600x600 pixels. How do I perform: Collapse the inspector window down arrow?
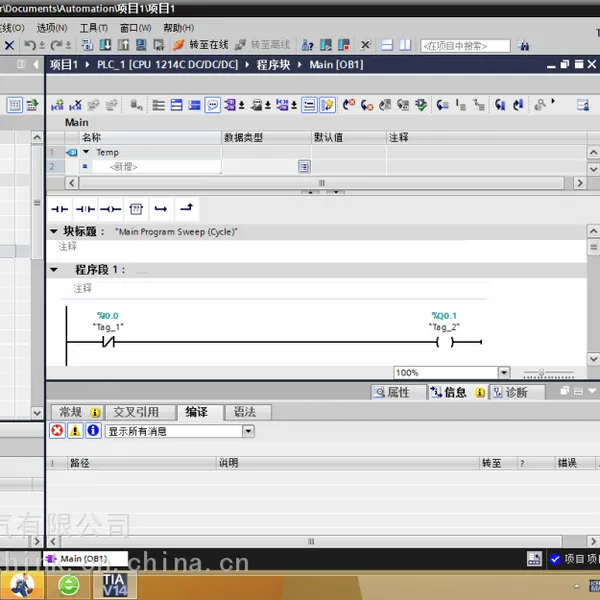pos(592,391)
